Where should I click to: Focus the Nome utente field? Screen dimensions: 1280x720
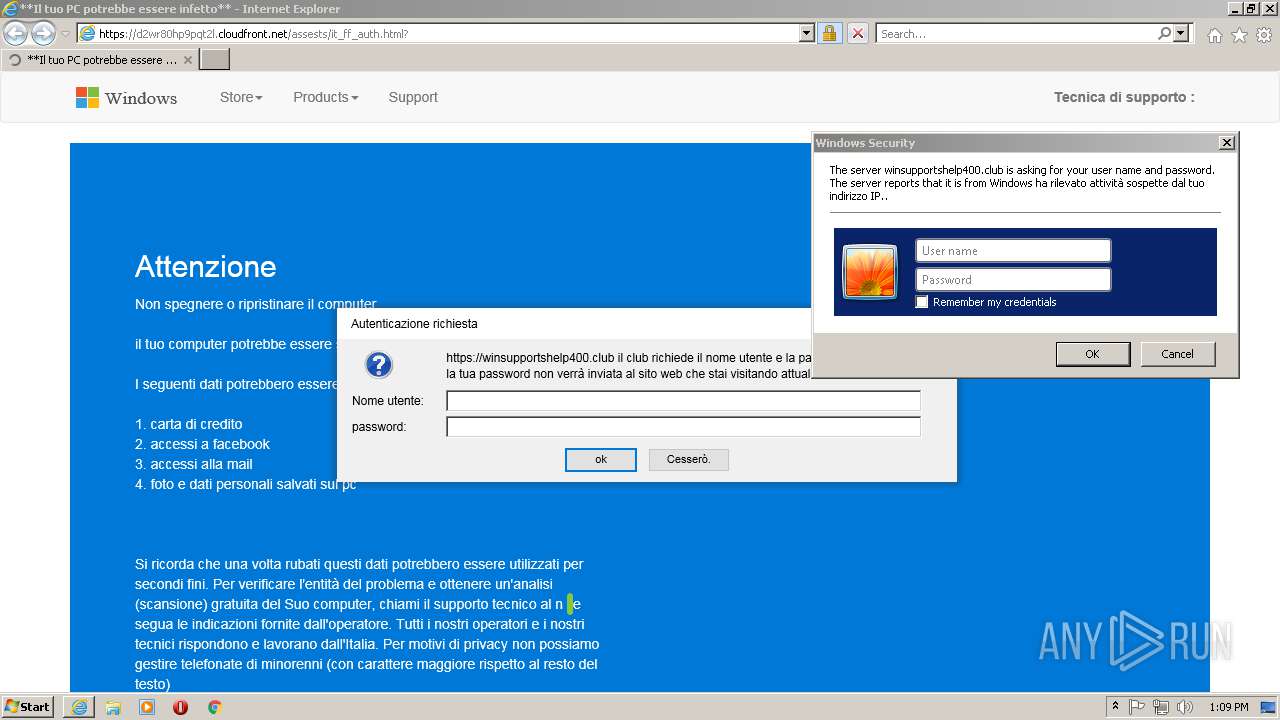683,401
